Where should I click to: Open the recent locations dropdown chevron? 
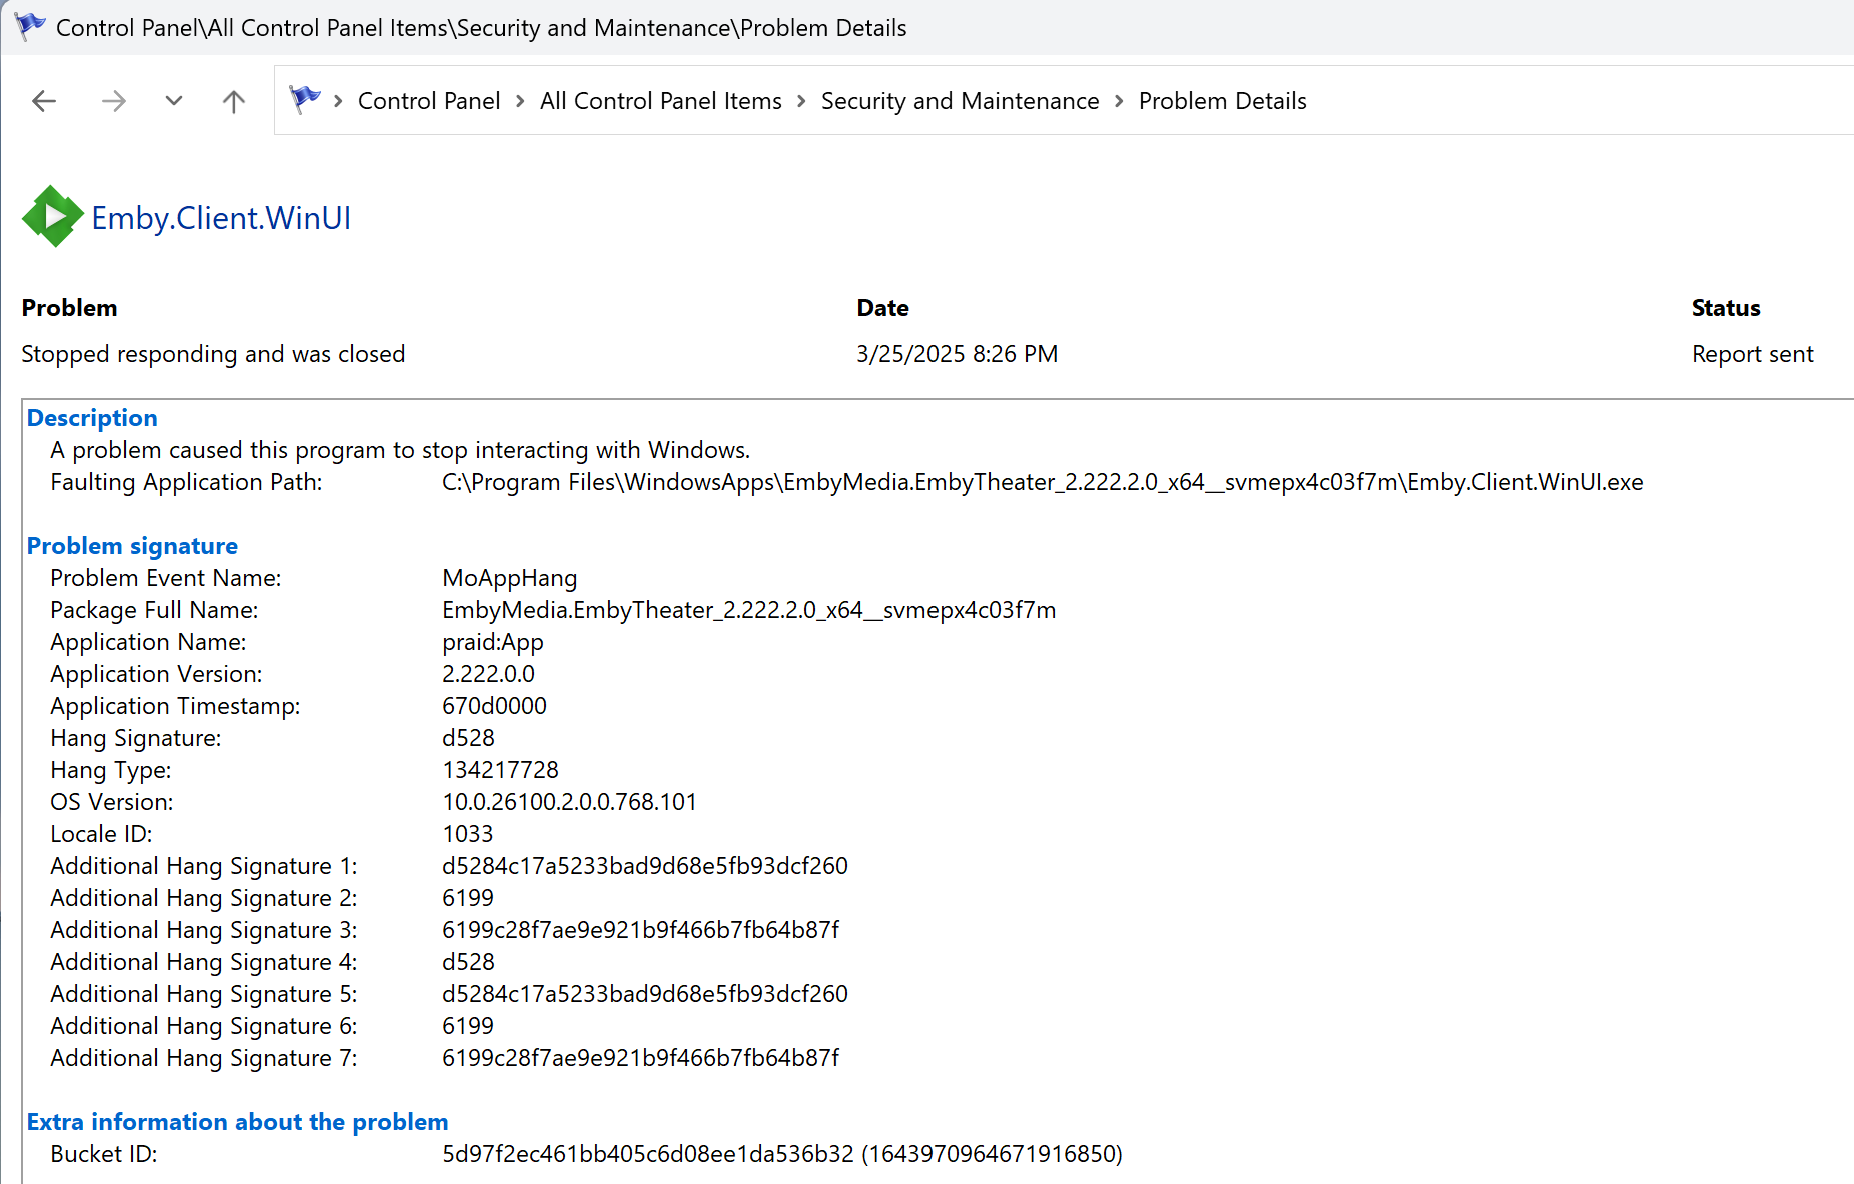coord(174,101)
